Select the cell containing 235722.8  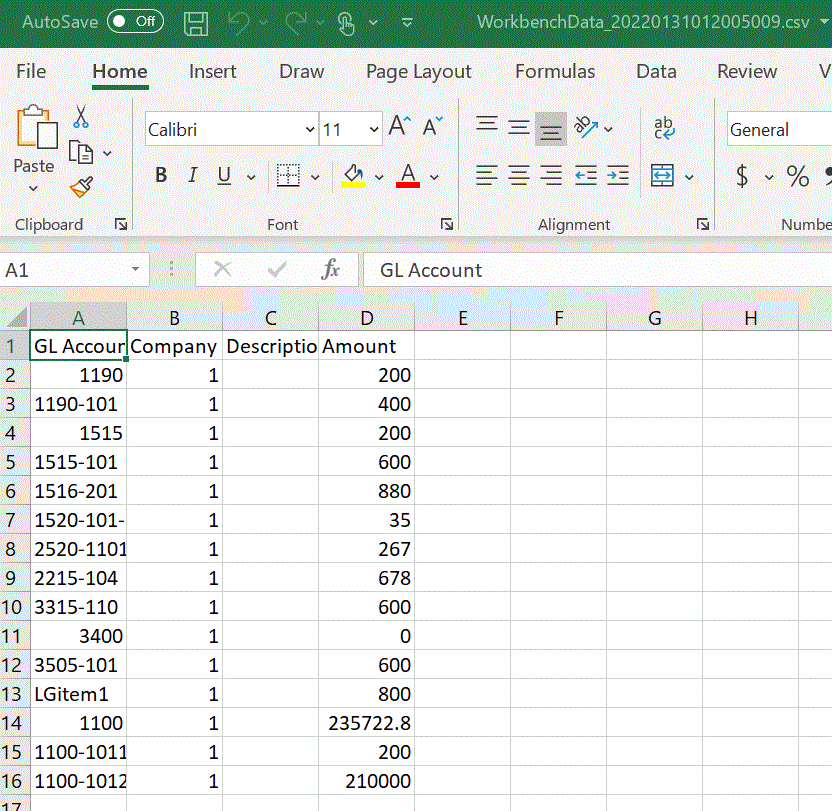367,723
